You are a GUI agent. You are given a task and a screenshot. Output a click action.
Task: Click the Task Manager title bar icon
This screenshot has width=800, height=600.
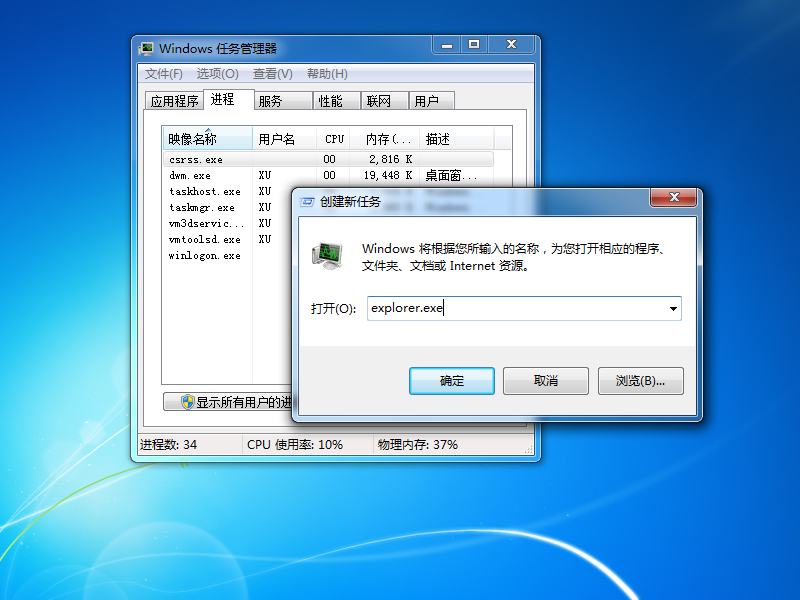(147, 48)
